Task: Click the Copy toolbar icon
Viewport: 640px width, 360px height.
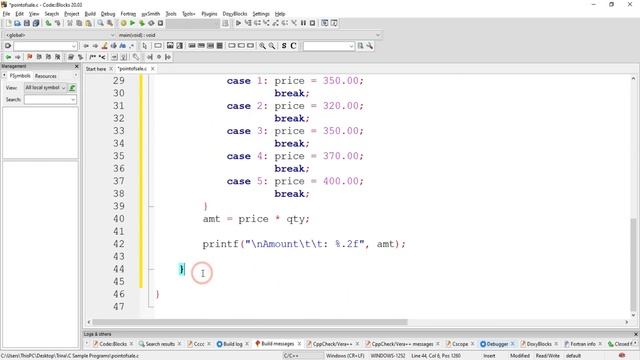Action: coord(79,23)
